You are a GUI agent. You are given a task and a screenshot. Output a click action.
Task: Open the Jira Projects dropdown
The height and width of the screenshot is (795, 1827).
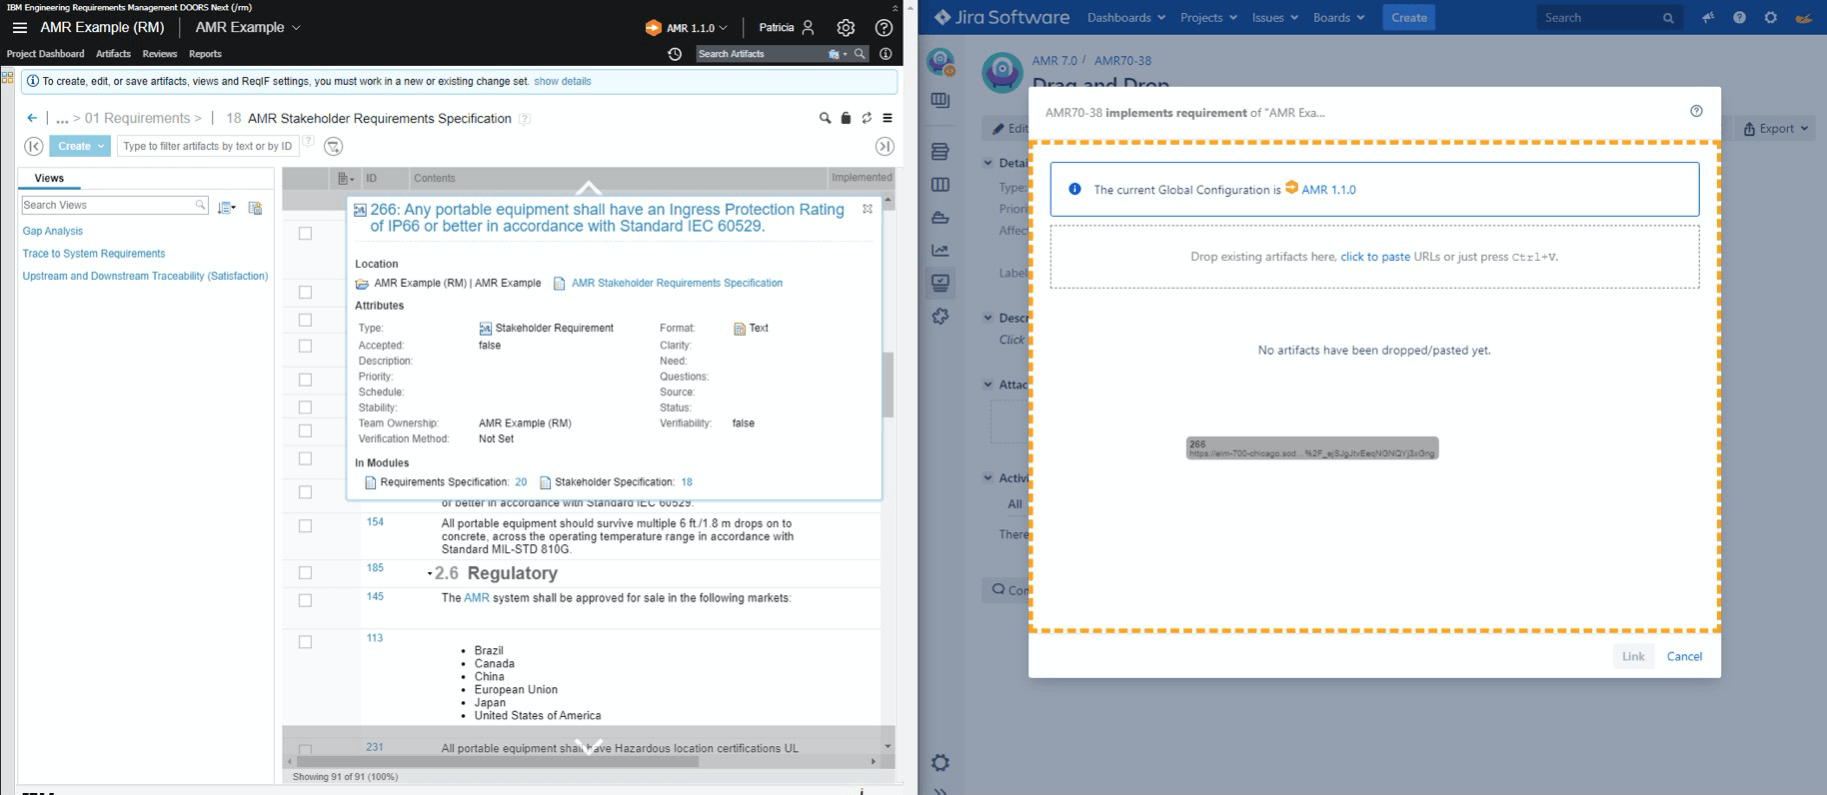pos(1208,18)
